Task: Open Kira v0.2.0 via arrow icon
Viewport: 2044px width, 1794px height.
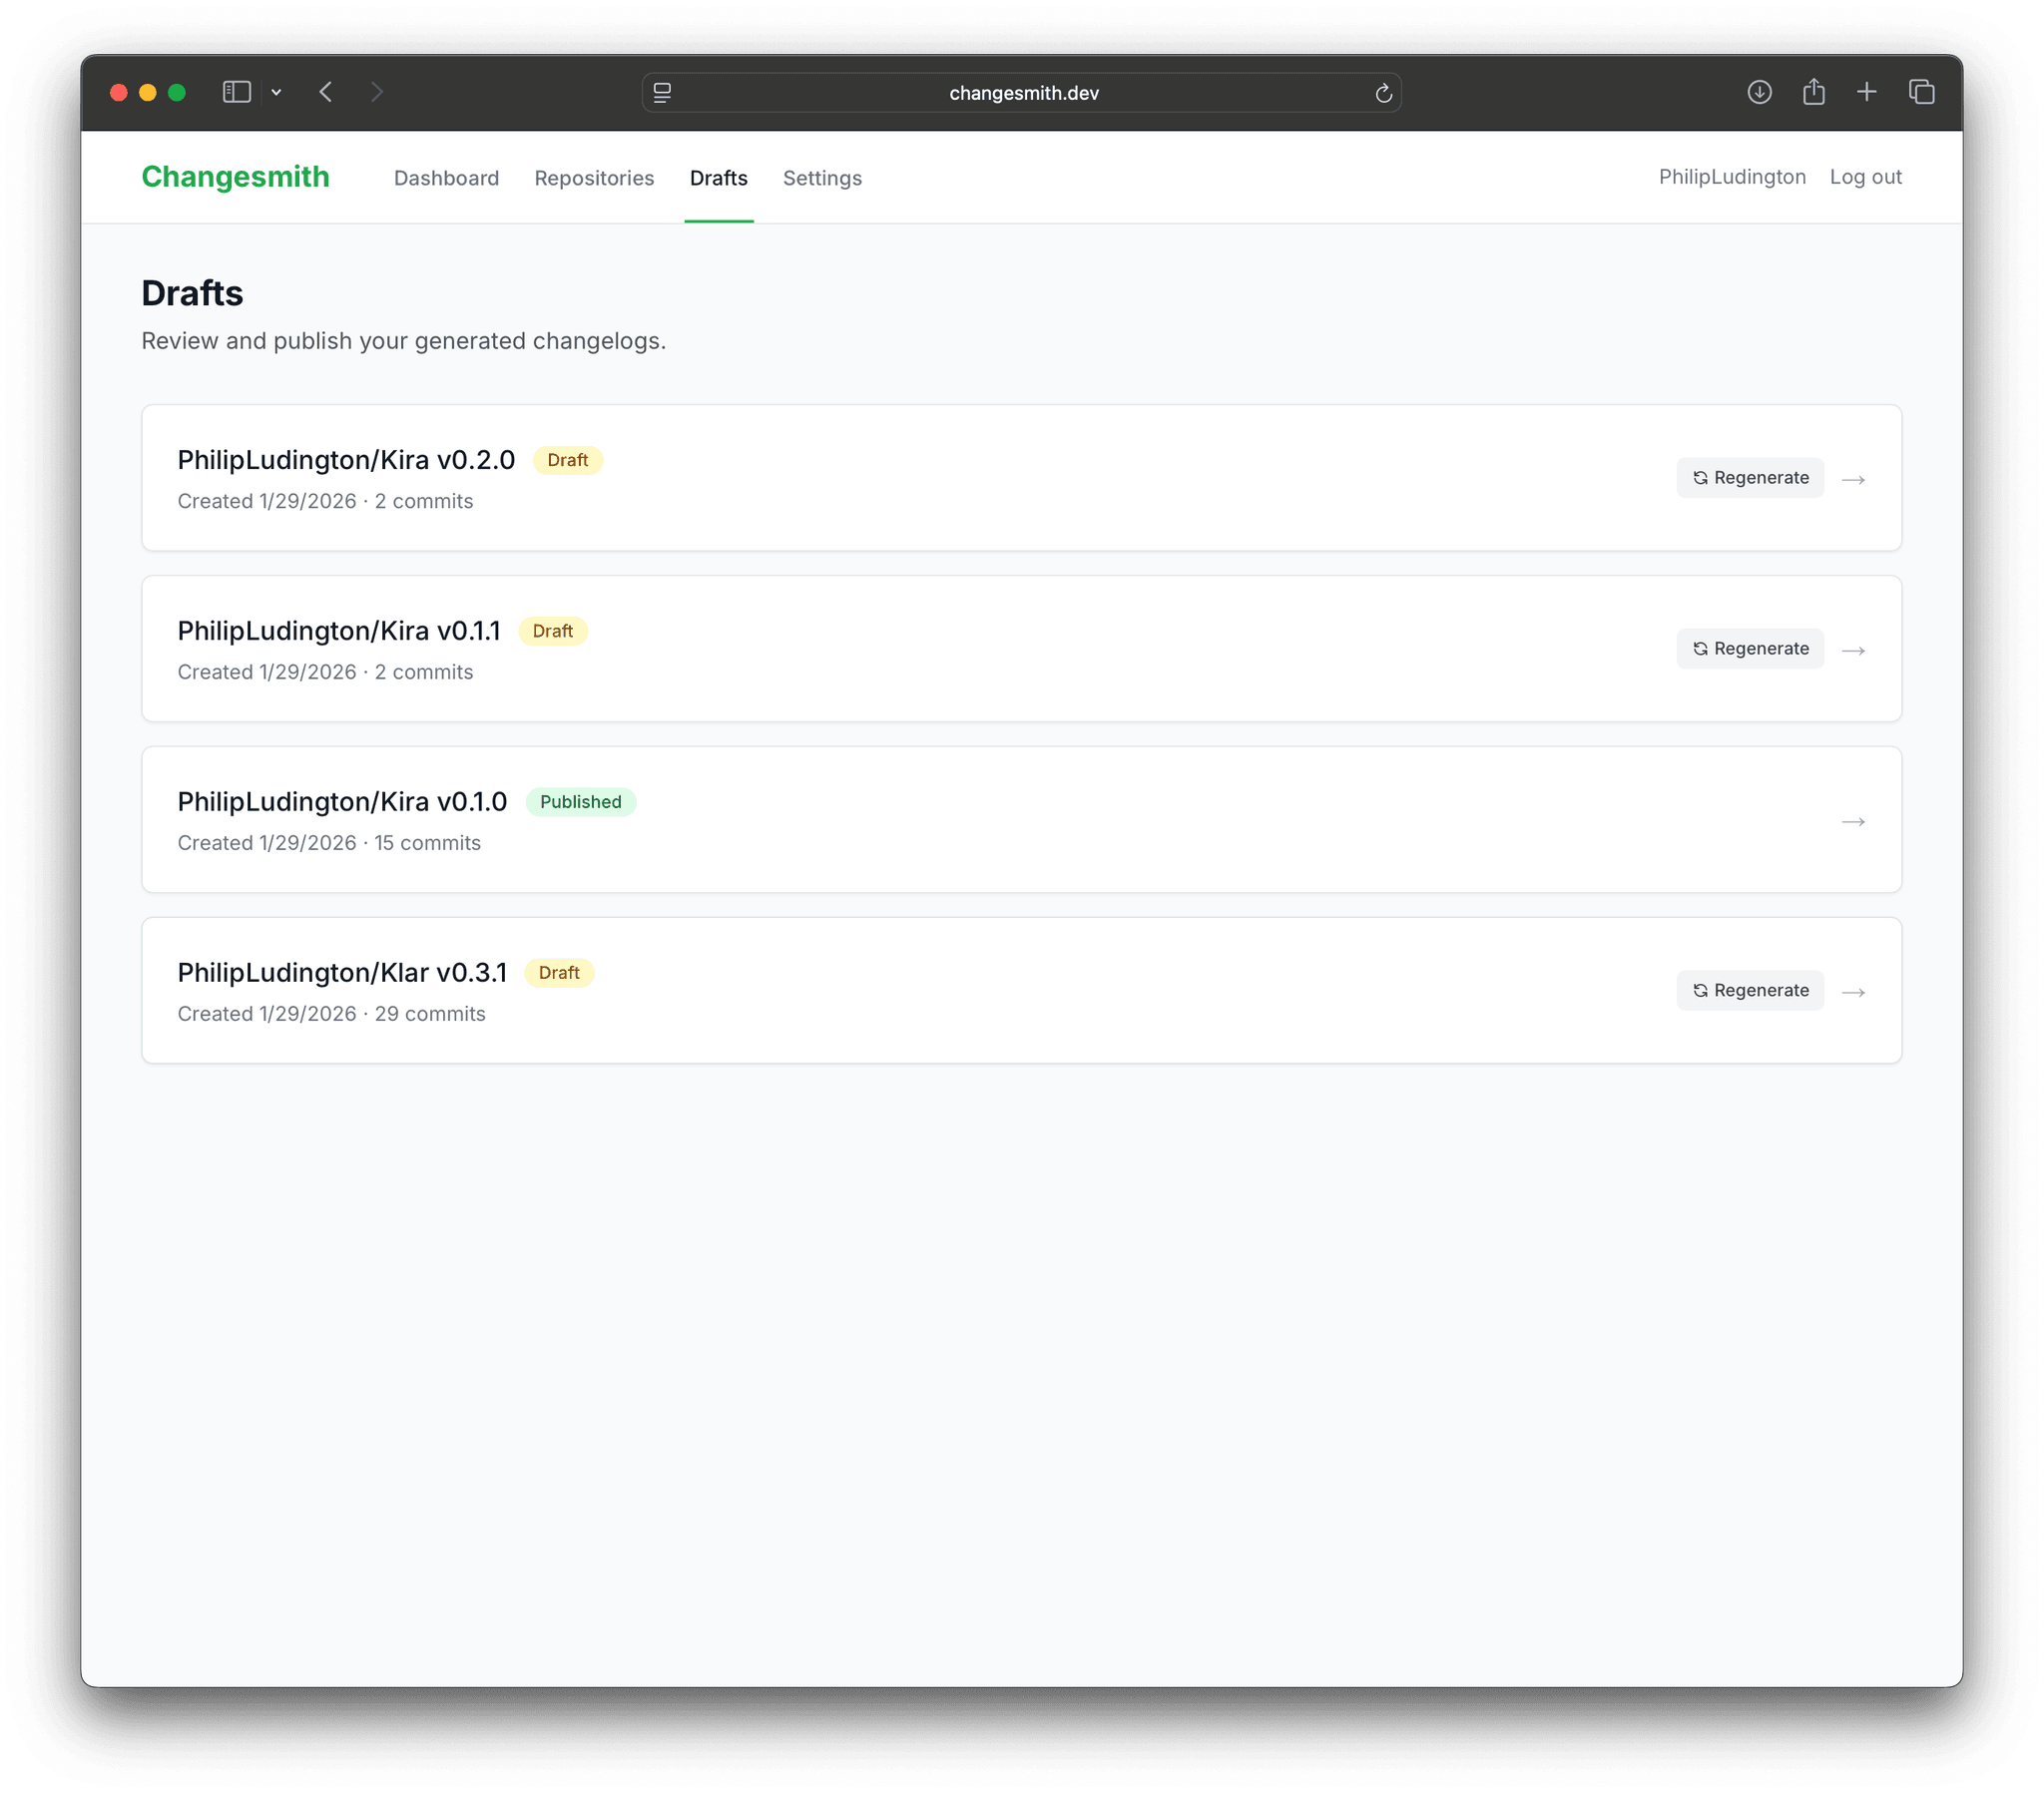Action: (x=1853, y=480)
